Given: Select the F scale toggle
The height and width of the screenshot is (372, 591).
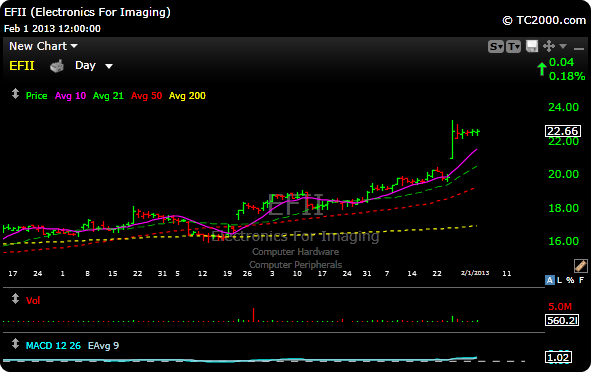Looking at the screenshot, I should pos(581,280).
